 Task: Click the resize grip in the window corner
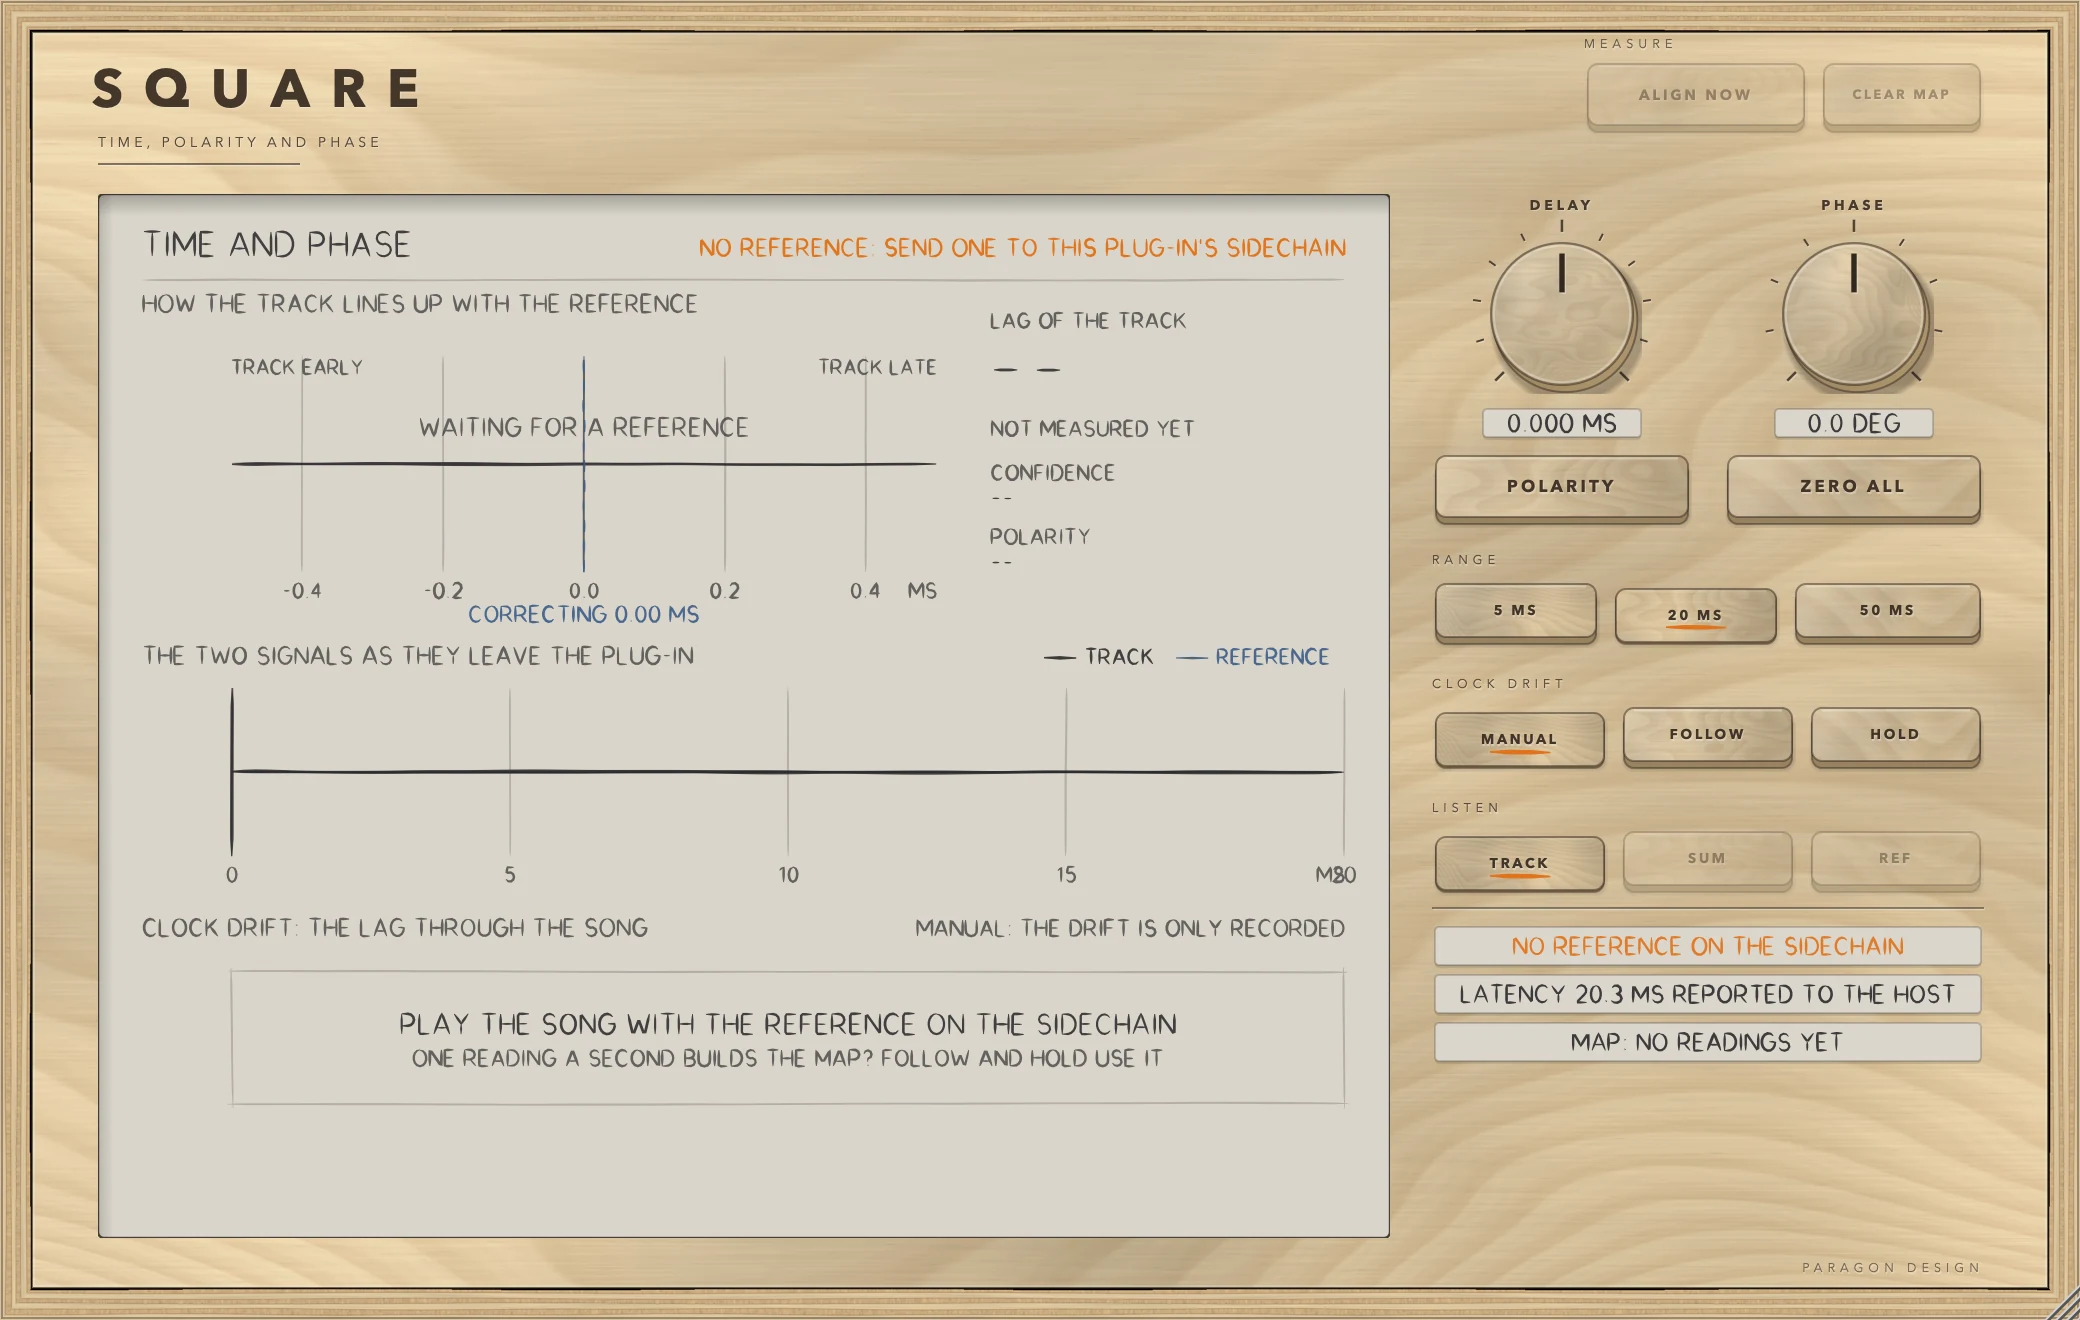tap(2064, 1305)
